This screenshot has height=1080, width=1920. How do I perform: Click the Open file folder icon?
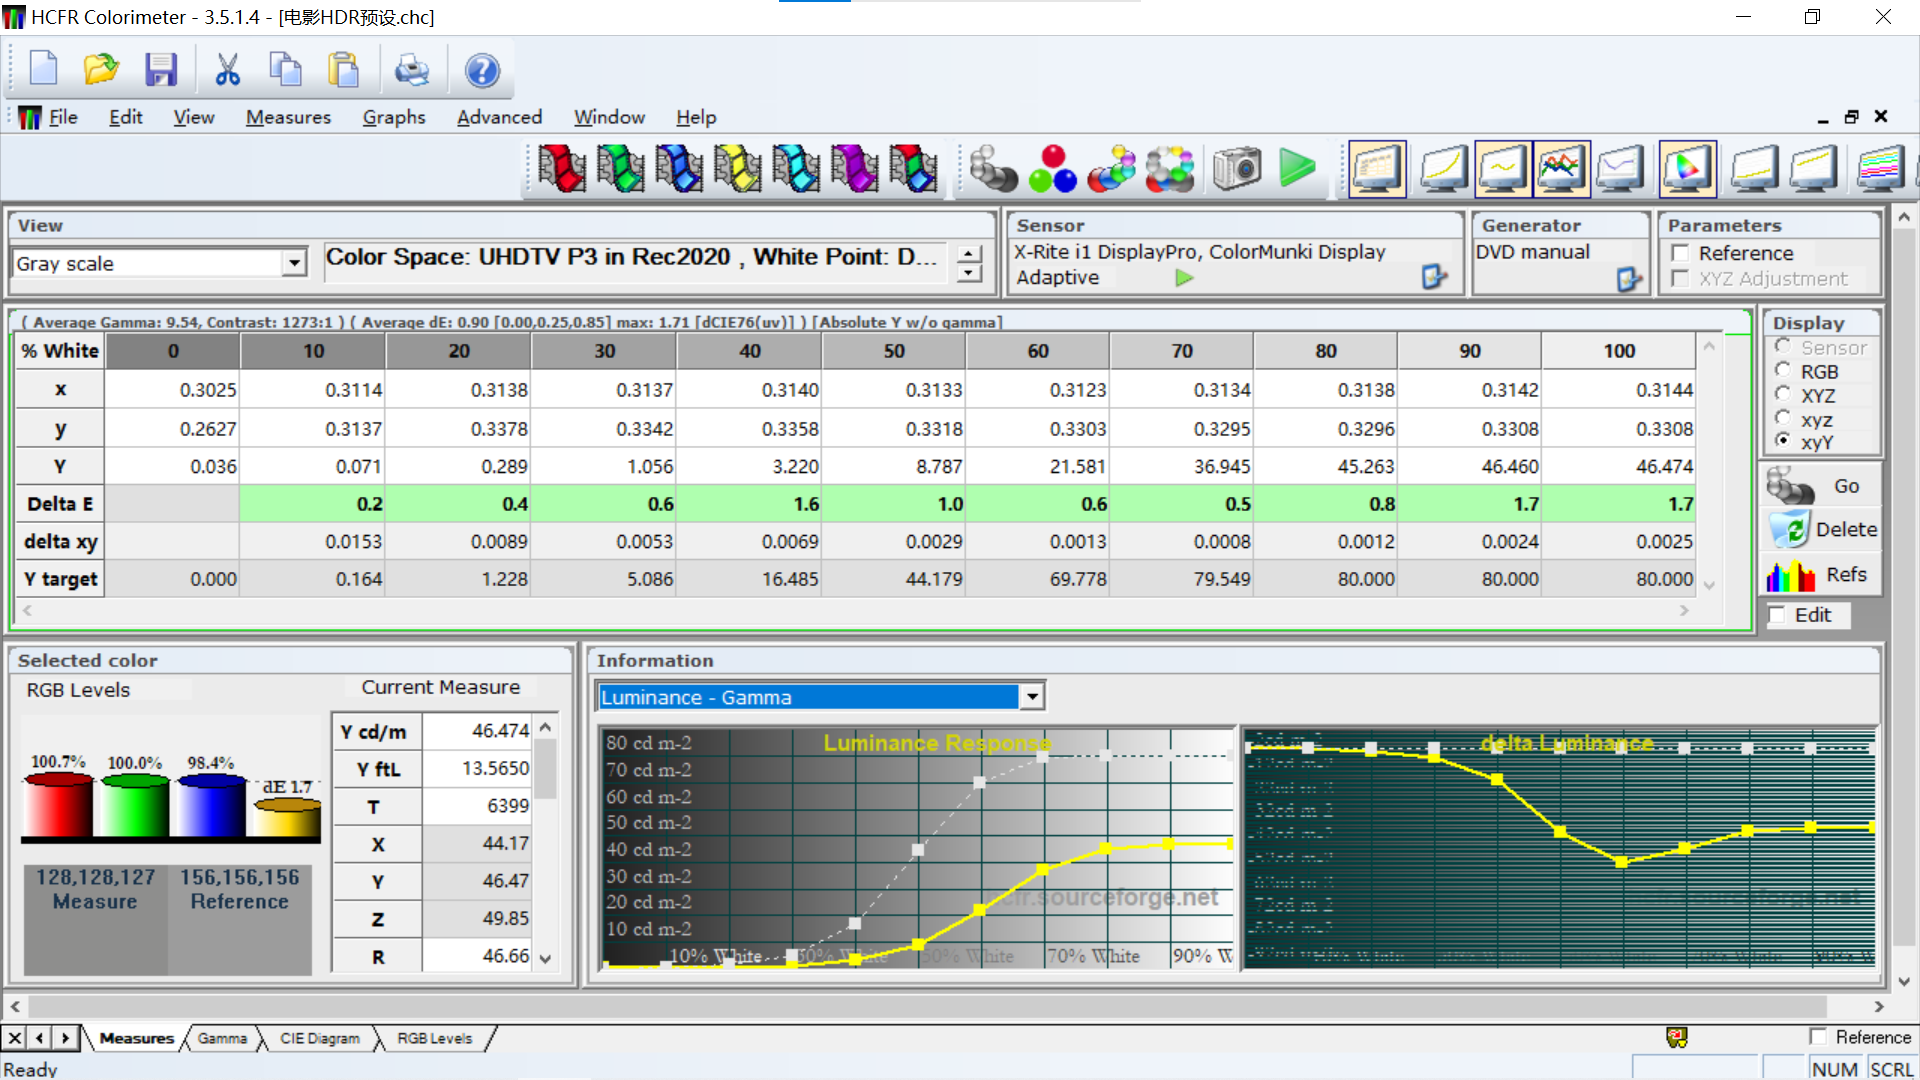coord(101,70)
